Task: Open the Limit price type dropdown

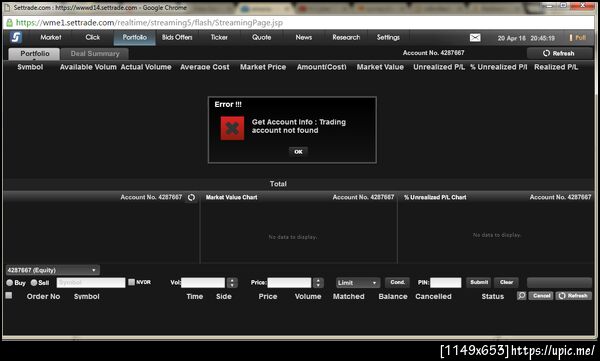Action: (x=358, y=283)
